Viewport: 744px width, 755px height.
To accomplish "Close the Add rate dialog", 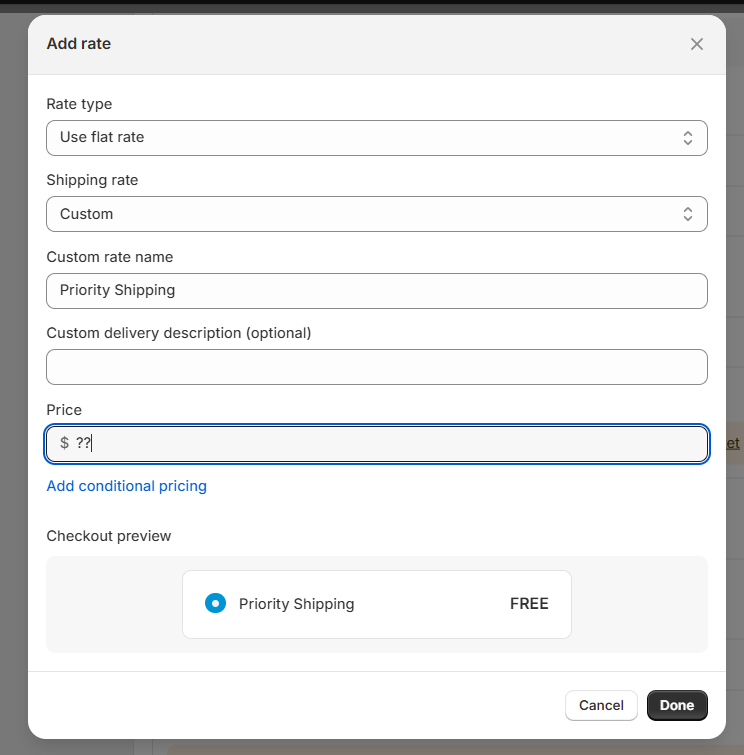I will click(x=696, y=44).
